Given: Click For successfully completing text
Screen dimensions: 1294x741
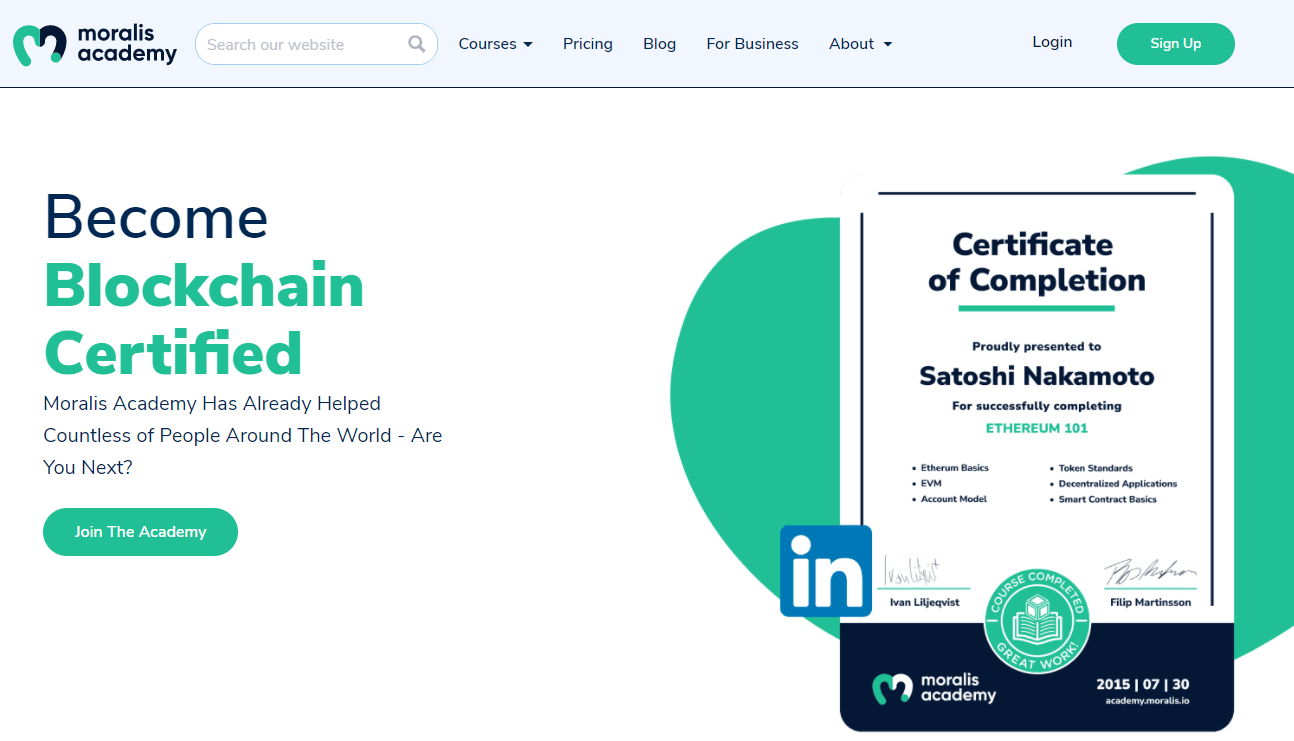Looking at the screenshot, I should click(1037, 406).
